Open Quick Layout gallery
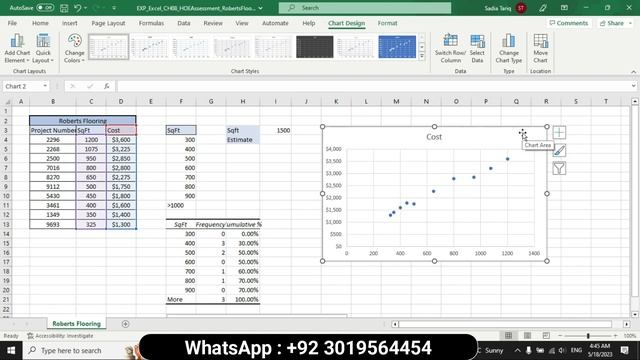Viewport: 640px width, 360px height. (x=43, y=48)
